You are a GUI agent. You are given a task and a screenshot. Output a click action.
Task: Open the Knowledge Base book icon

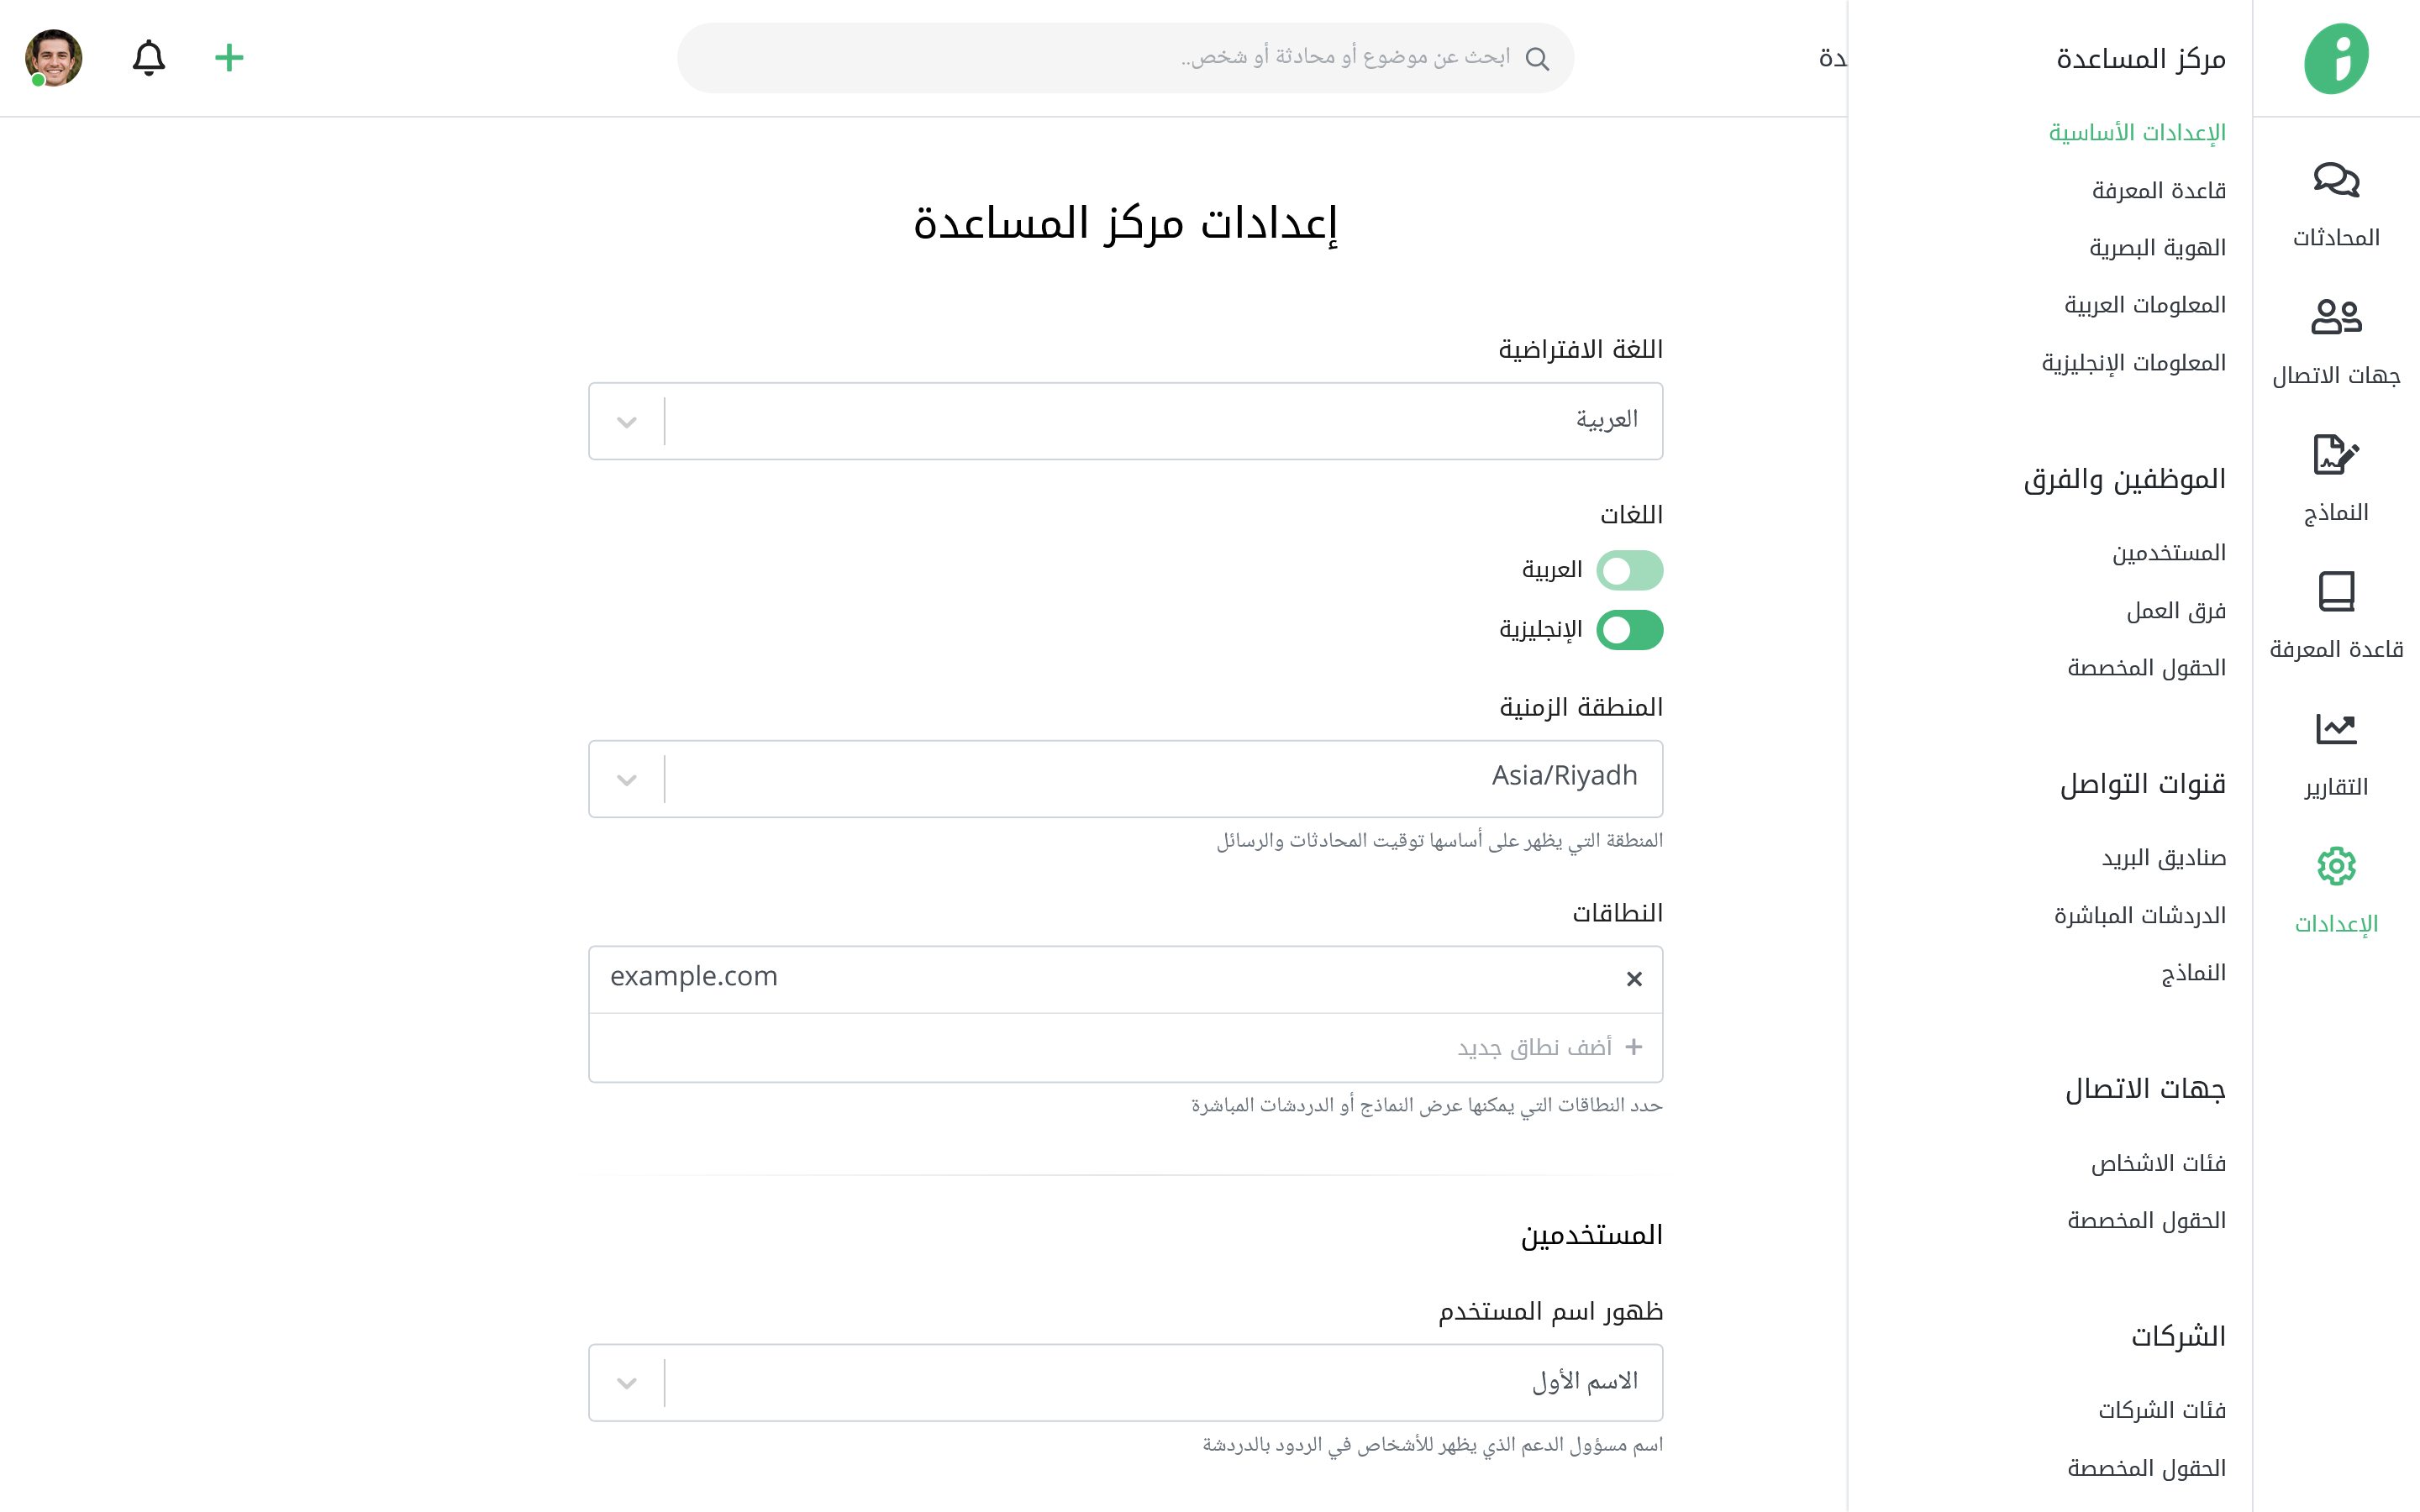tap(2335, 592)
